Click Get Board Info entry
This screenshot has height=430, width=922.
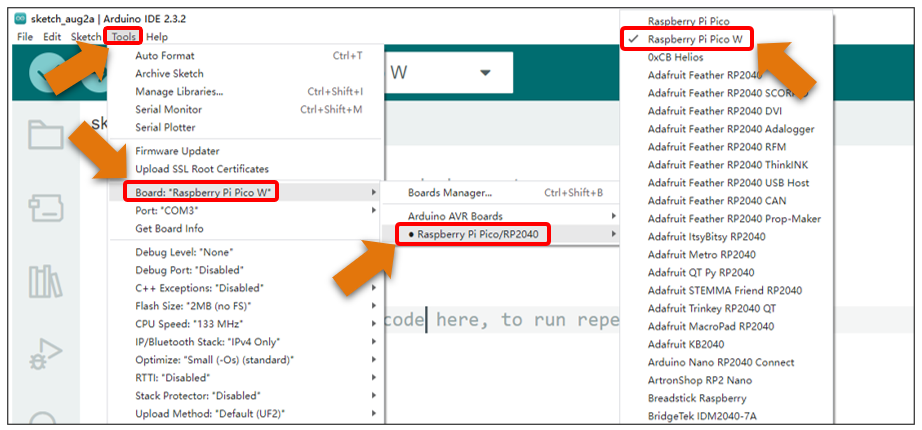click(x=246, y=228)
